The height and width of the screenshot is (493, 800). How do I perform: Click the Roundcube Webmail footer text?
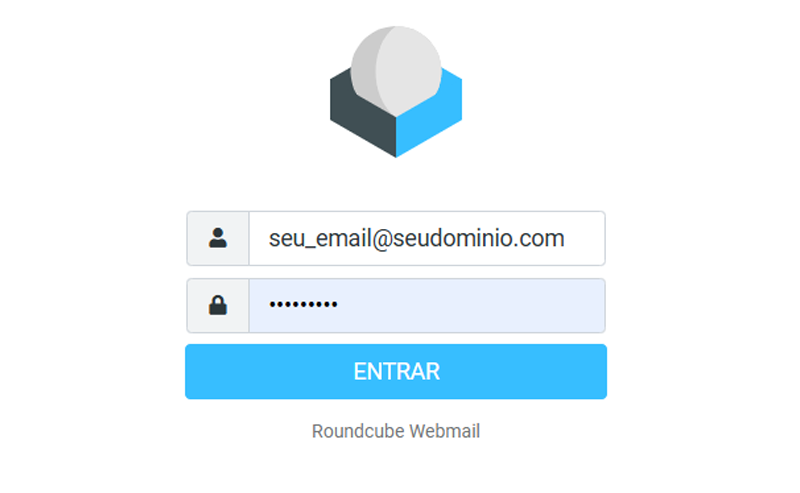396,431
